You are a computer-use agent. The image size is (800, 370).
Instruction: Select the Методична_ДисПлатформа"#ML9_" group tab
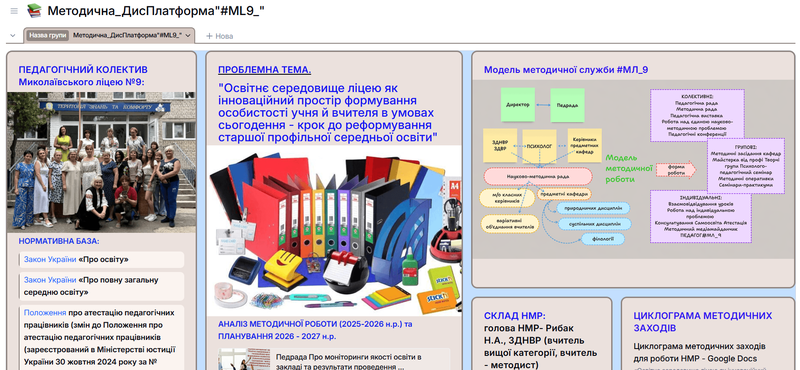point(109,35)
